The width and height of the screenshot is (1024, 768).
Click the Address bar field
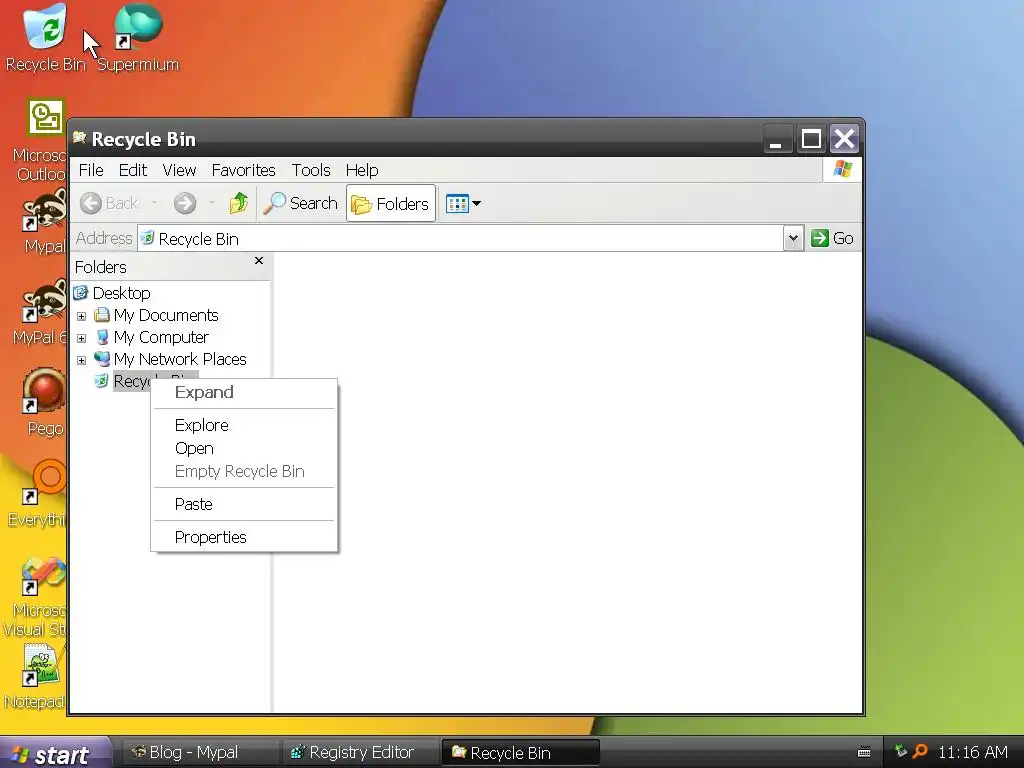pyautogui.click(x=460, y=238)
